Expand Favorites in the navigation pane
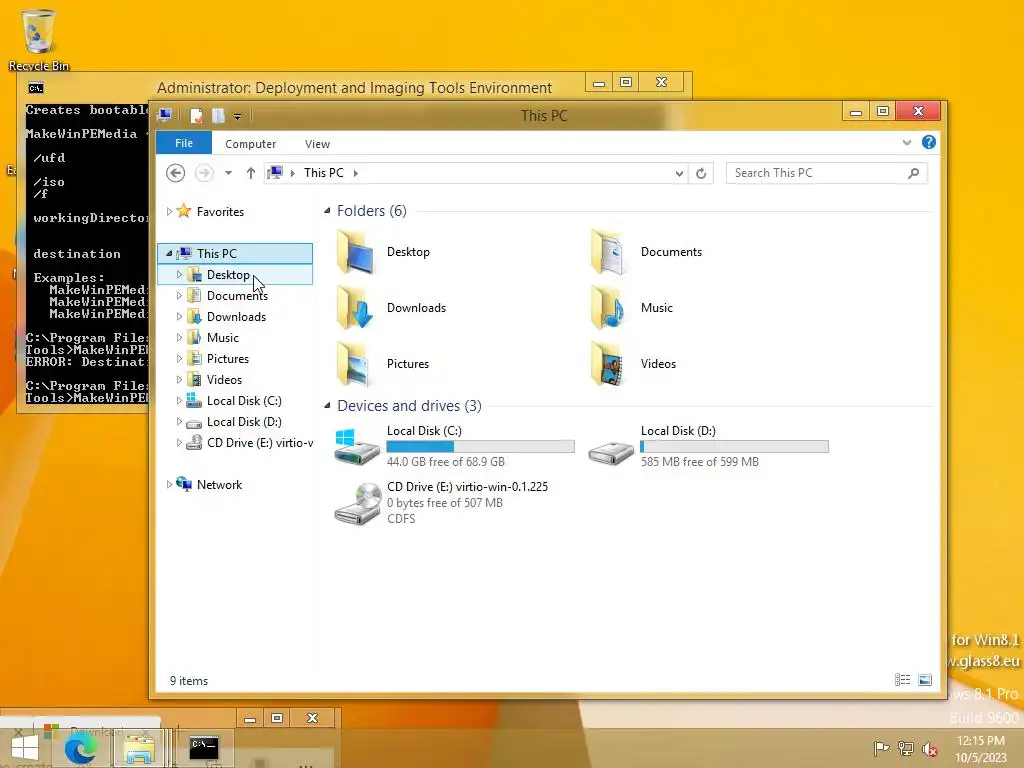Image resolution: width=1024 pixels, height=768 pixels. pos(169,212)
